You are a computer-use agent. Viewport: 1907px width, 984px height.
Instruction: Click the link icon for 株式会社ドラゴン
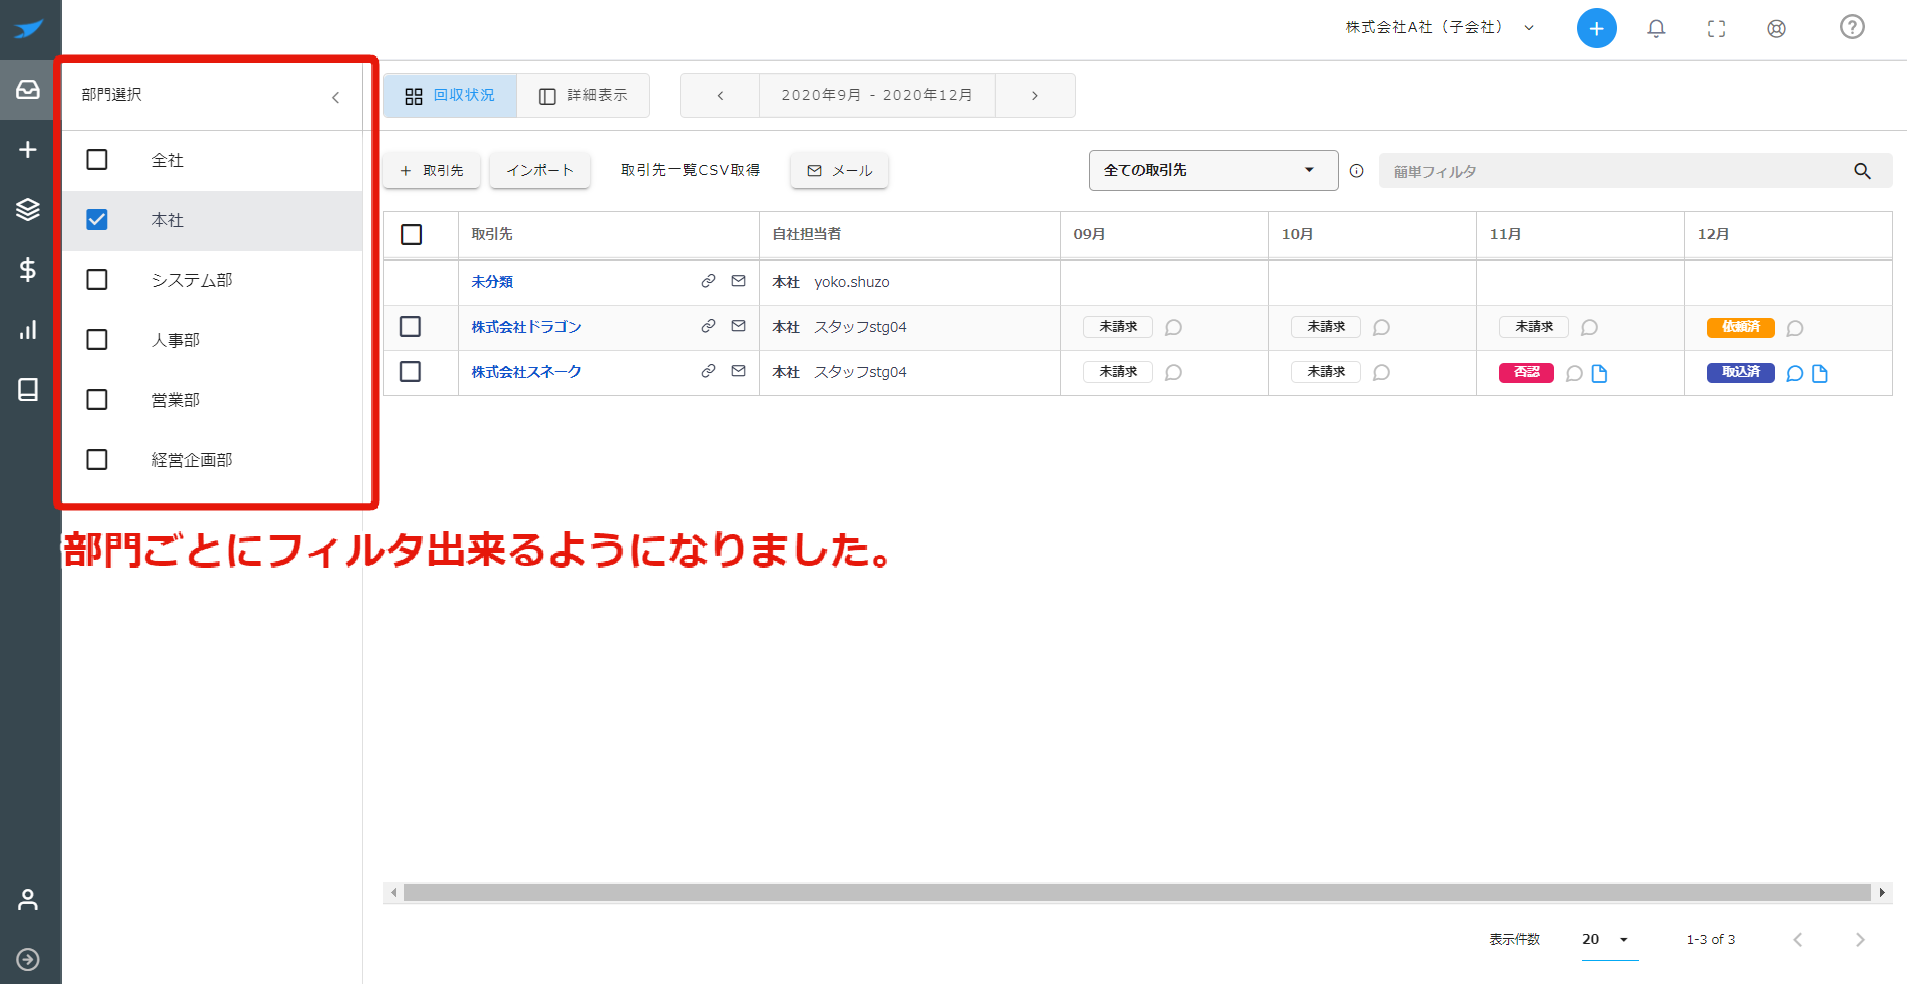click(708, 326)
